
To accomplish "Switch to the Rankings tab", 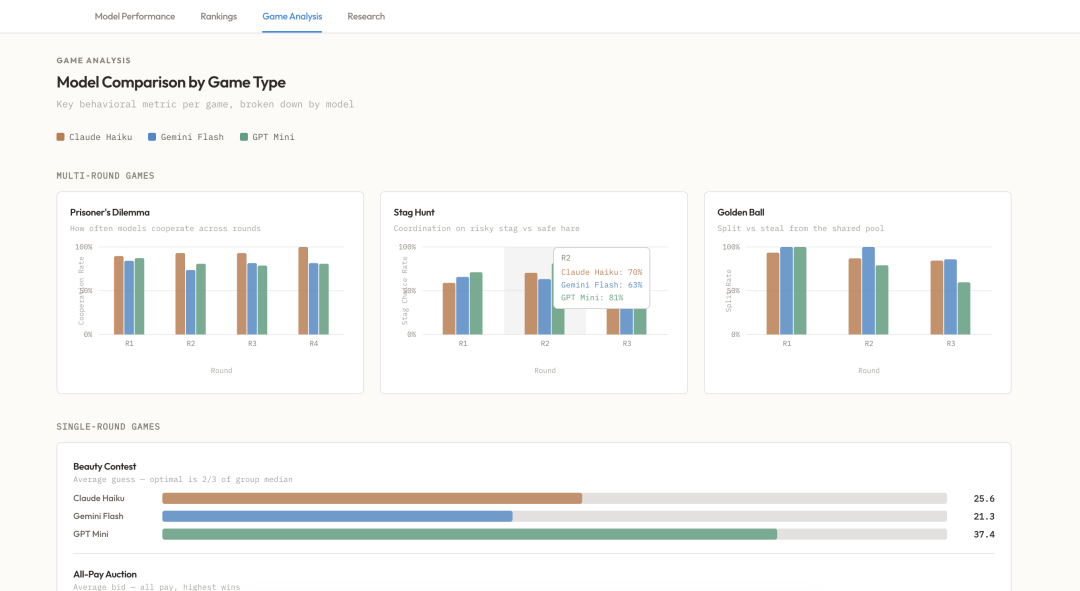I will click(x=218, y=16).
